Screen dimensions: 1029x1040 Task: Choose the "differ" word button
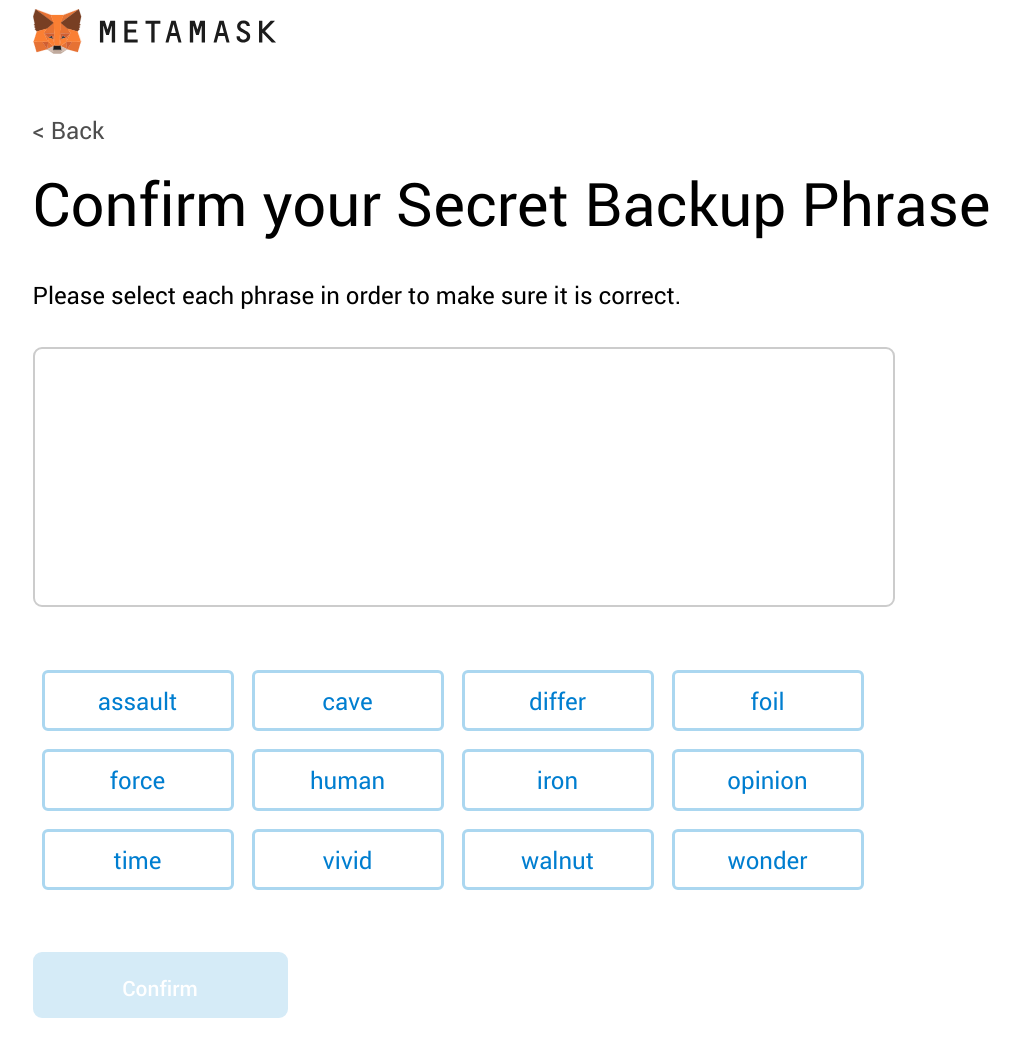click(x=558, y=701)
